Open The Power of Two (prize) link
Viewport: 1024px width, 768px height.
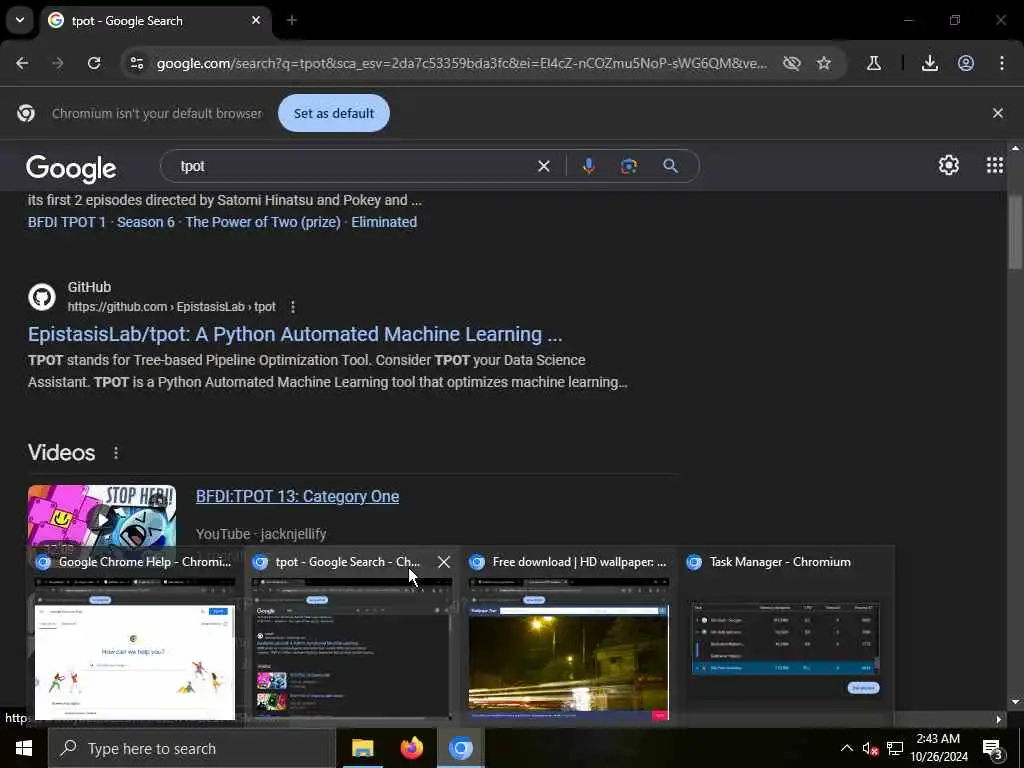point(263,222)
